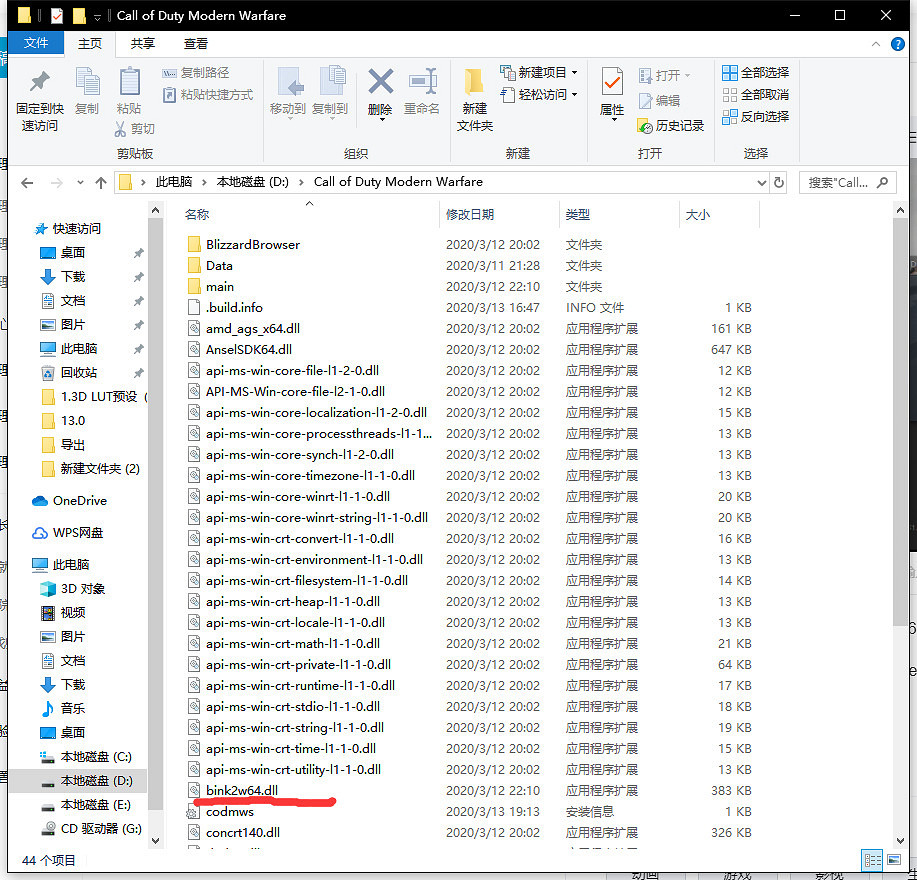Open the Share tab
The height and width of the screenshot is (880, 917).
[x=143, y=44]
